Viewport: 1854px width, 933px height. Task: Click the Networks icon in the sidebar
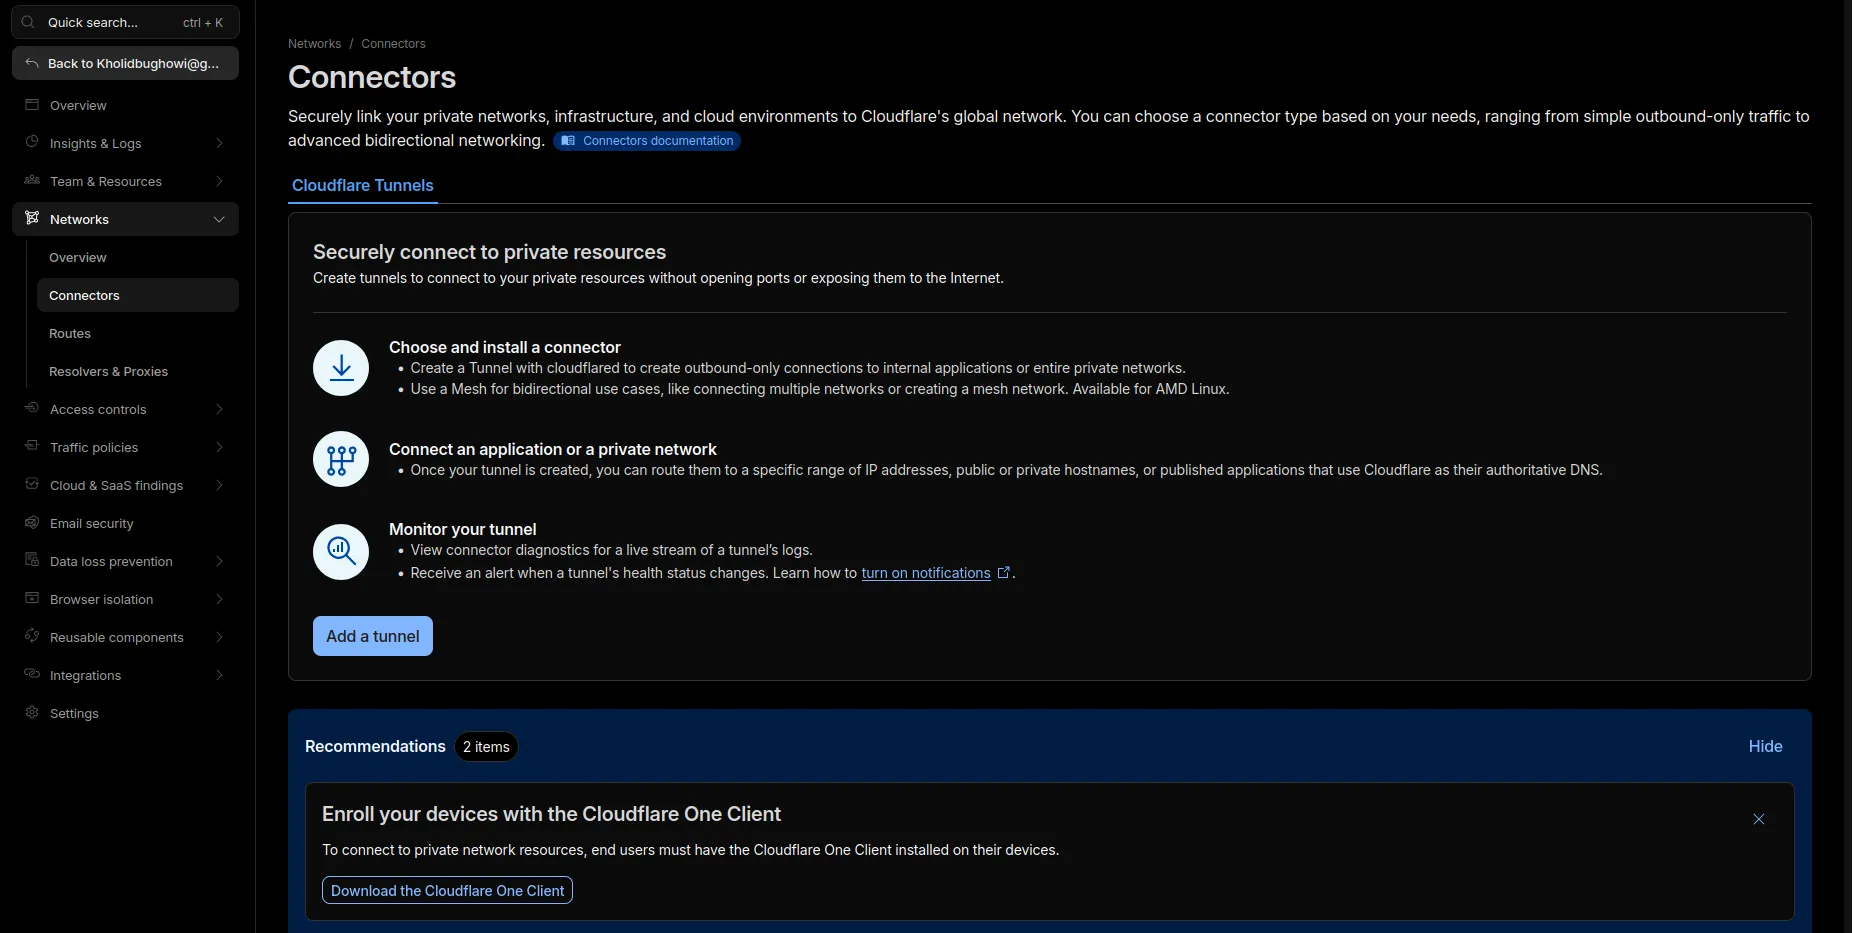coord(32,218)
